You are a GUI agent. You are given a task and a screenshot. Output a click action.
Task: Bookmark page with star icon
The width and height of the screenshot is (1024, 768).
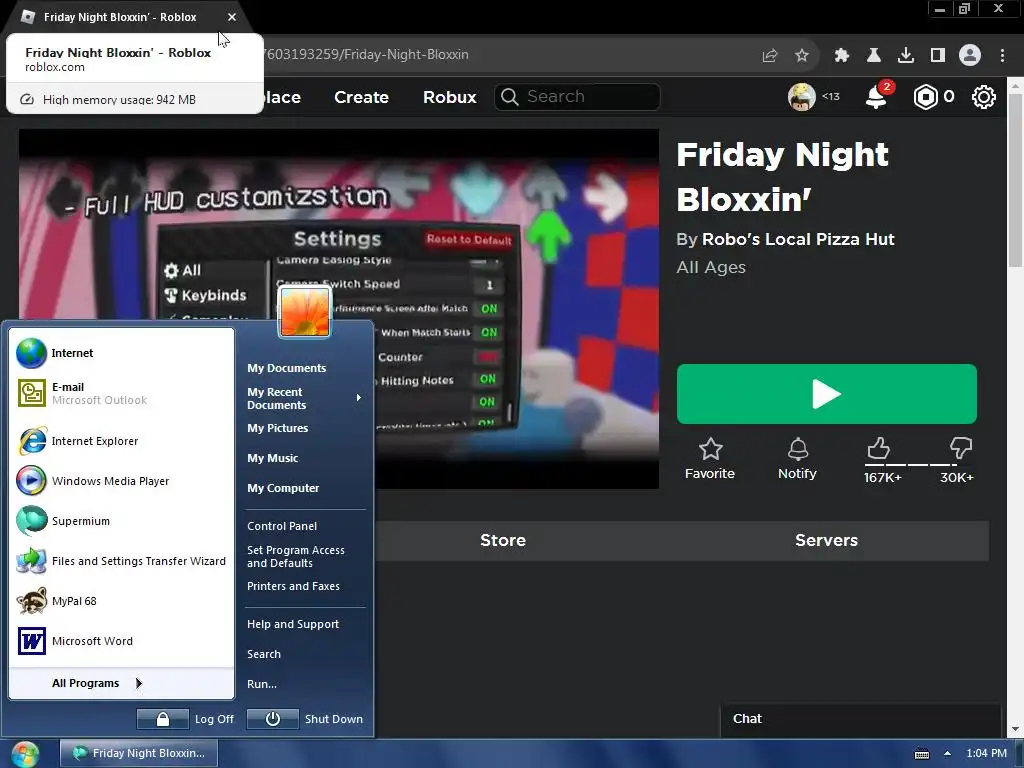point(802,56)
